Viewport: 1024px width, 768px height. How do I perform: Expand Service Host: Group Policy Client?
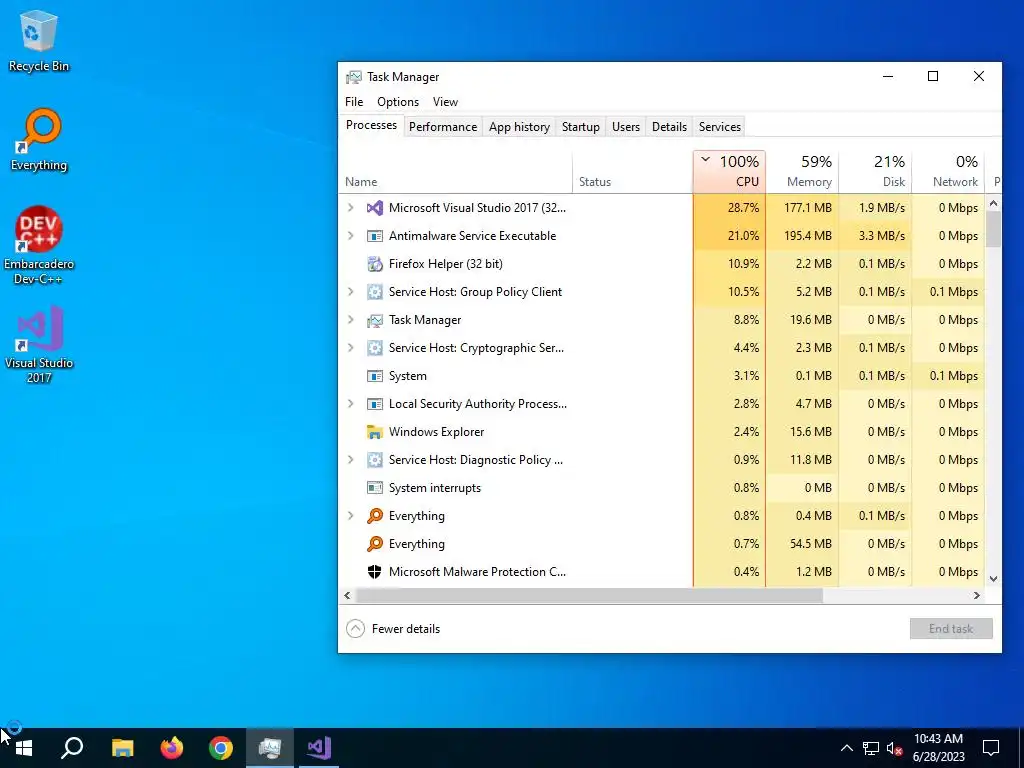pos(351,292)
